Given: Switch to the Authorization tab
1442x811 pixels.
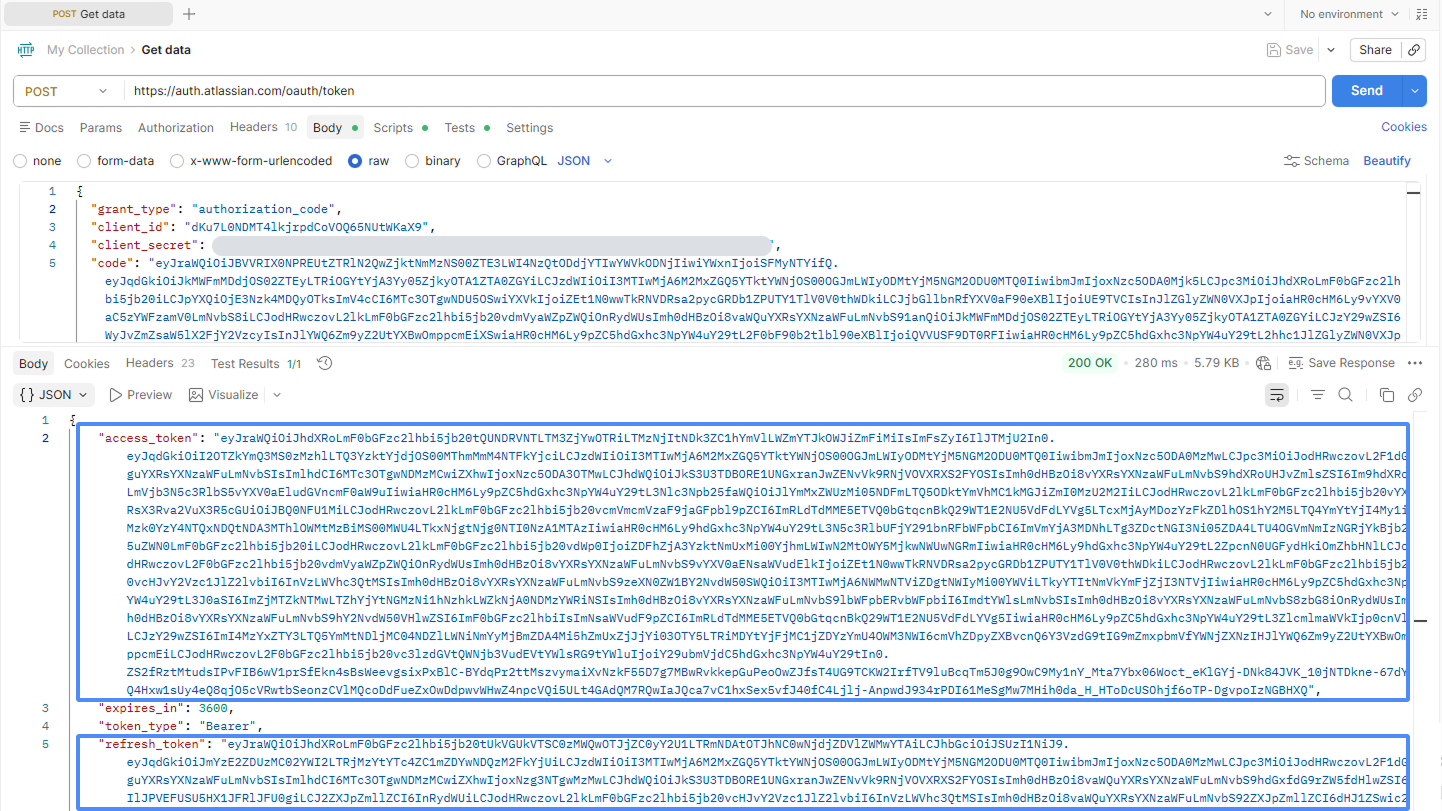Looking at the screenshot, I should click(176, 128).
